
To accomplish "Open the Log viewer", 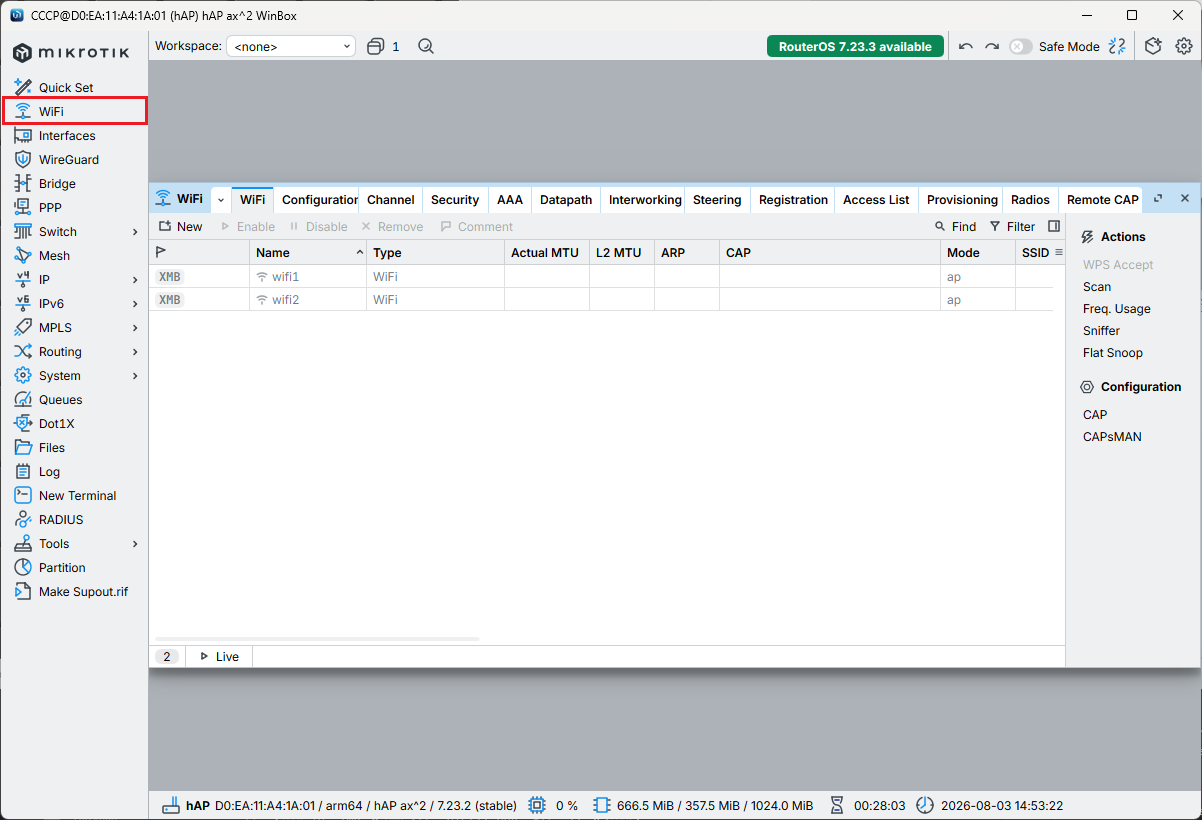I will click(49, 471).
